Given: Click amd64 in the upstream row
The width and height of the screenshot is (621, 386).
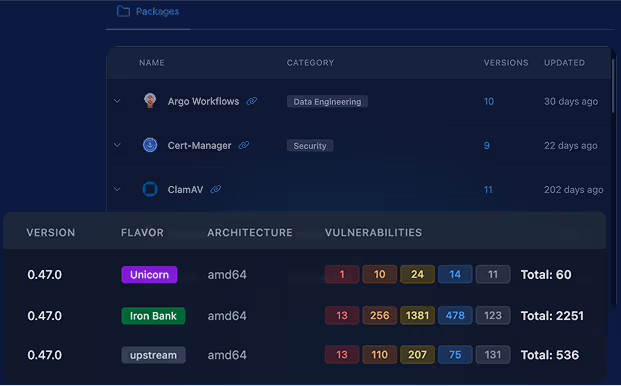Looking at the screenshot, I should point(227,355).
